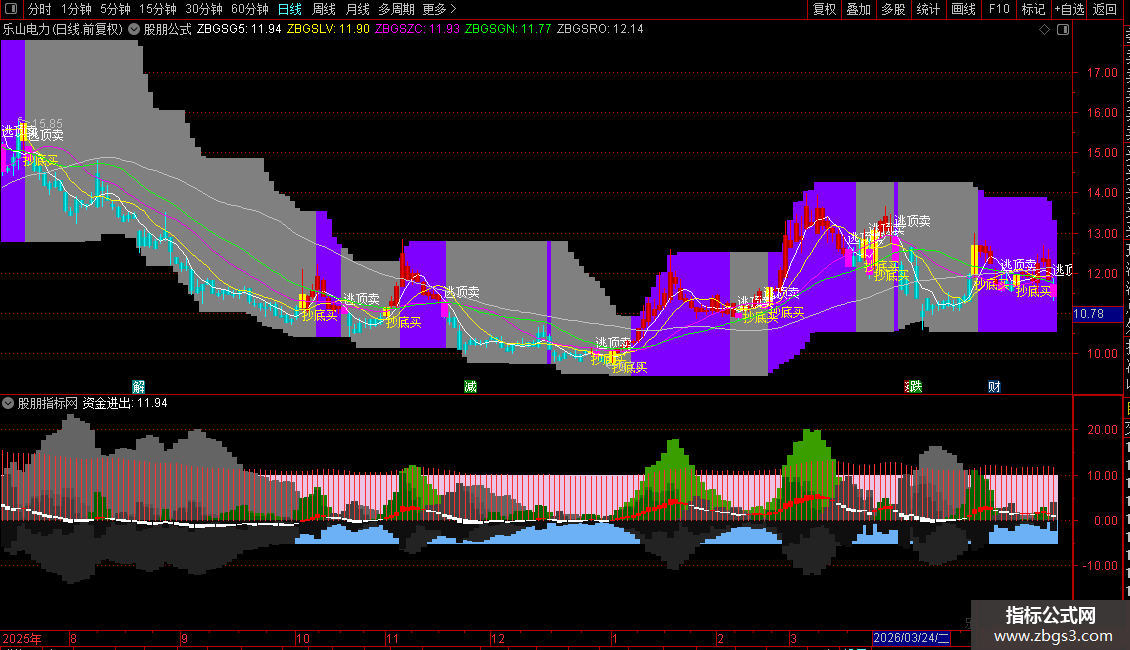Click the diamond icon above the chart
This screenshot has width=1130, height=650.
click(1044, 30)
